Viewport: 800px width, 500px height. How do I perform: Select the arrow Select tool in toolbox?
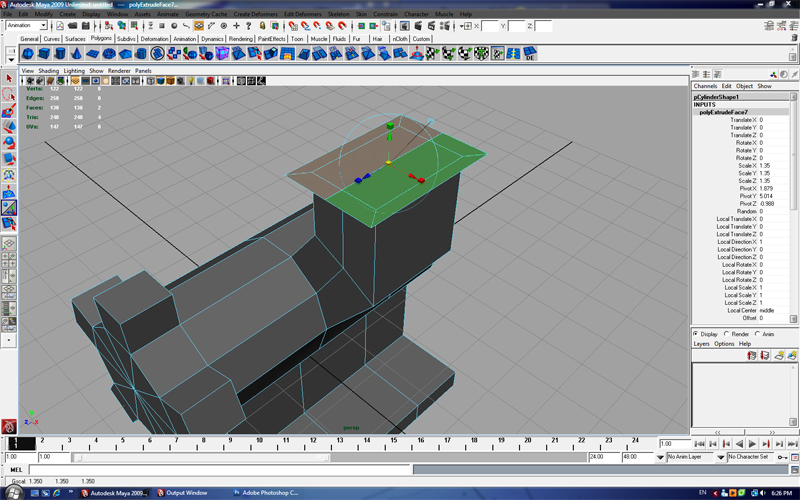(x=8, y=78)
